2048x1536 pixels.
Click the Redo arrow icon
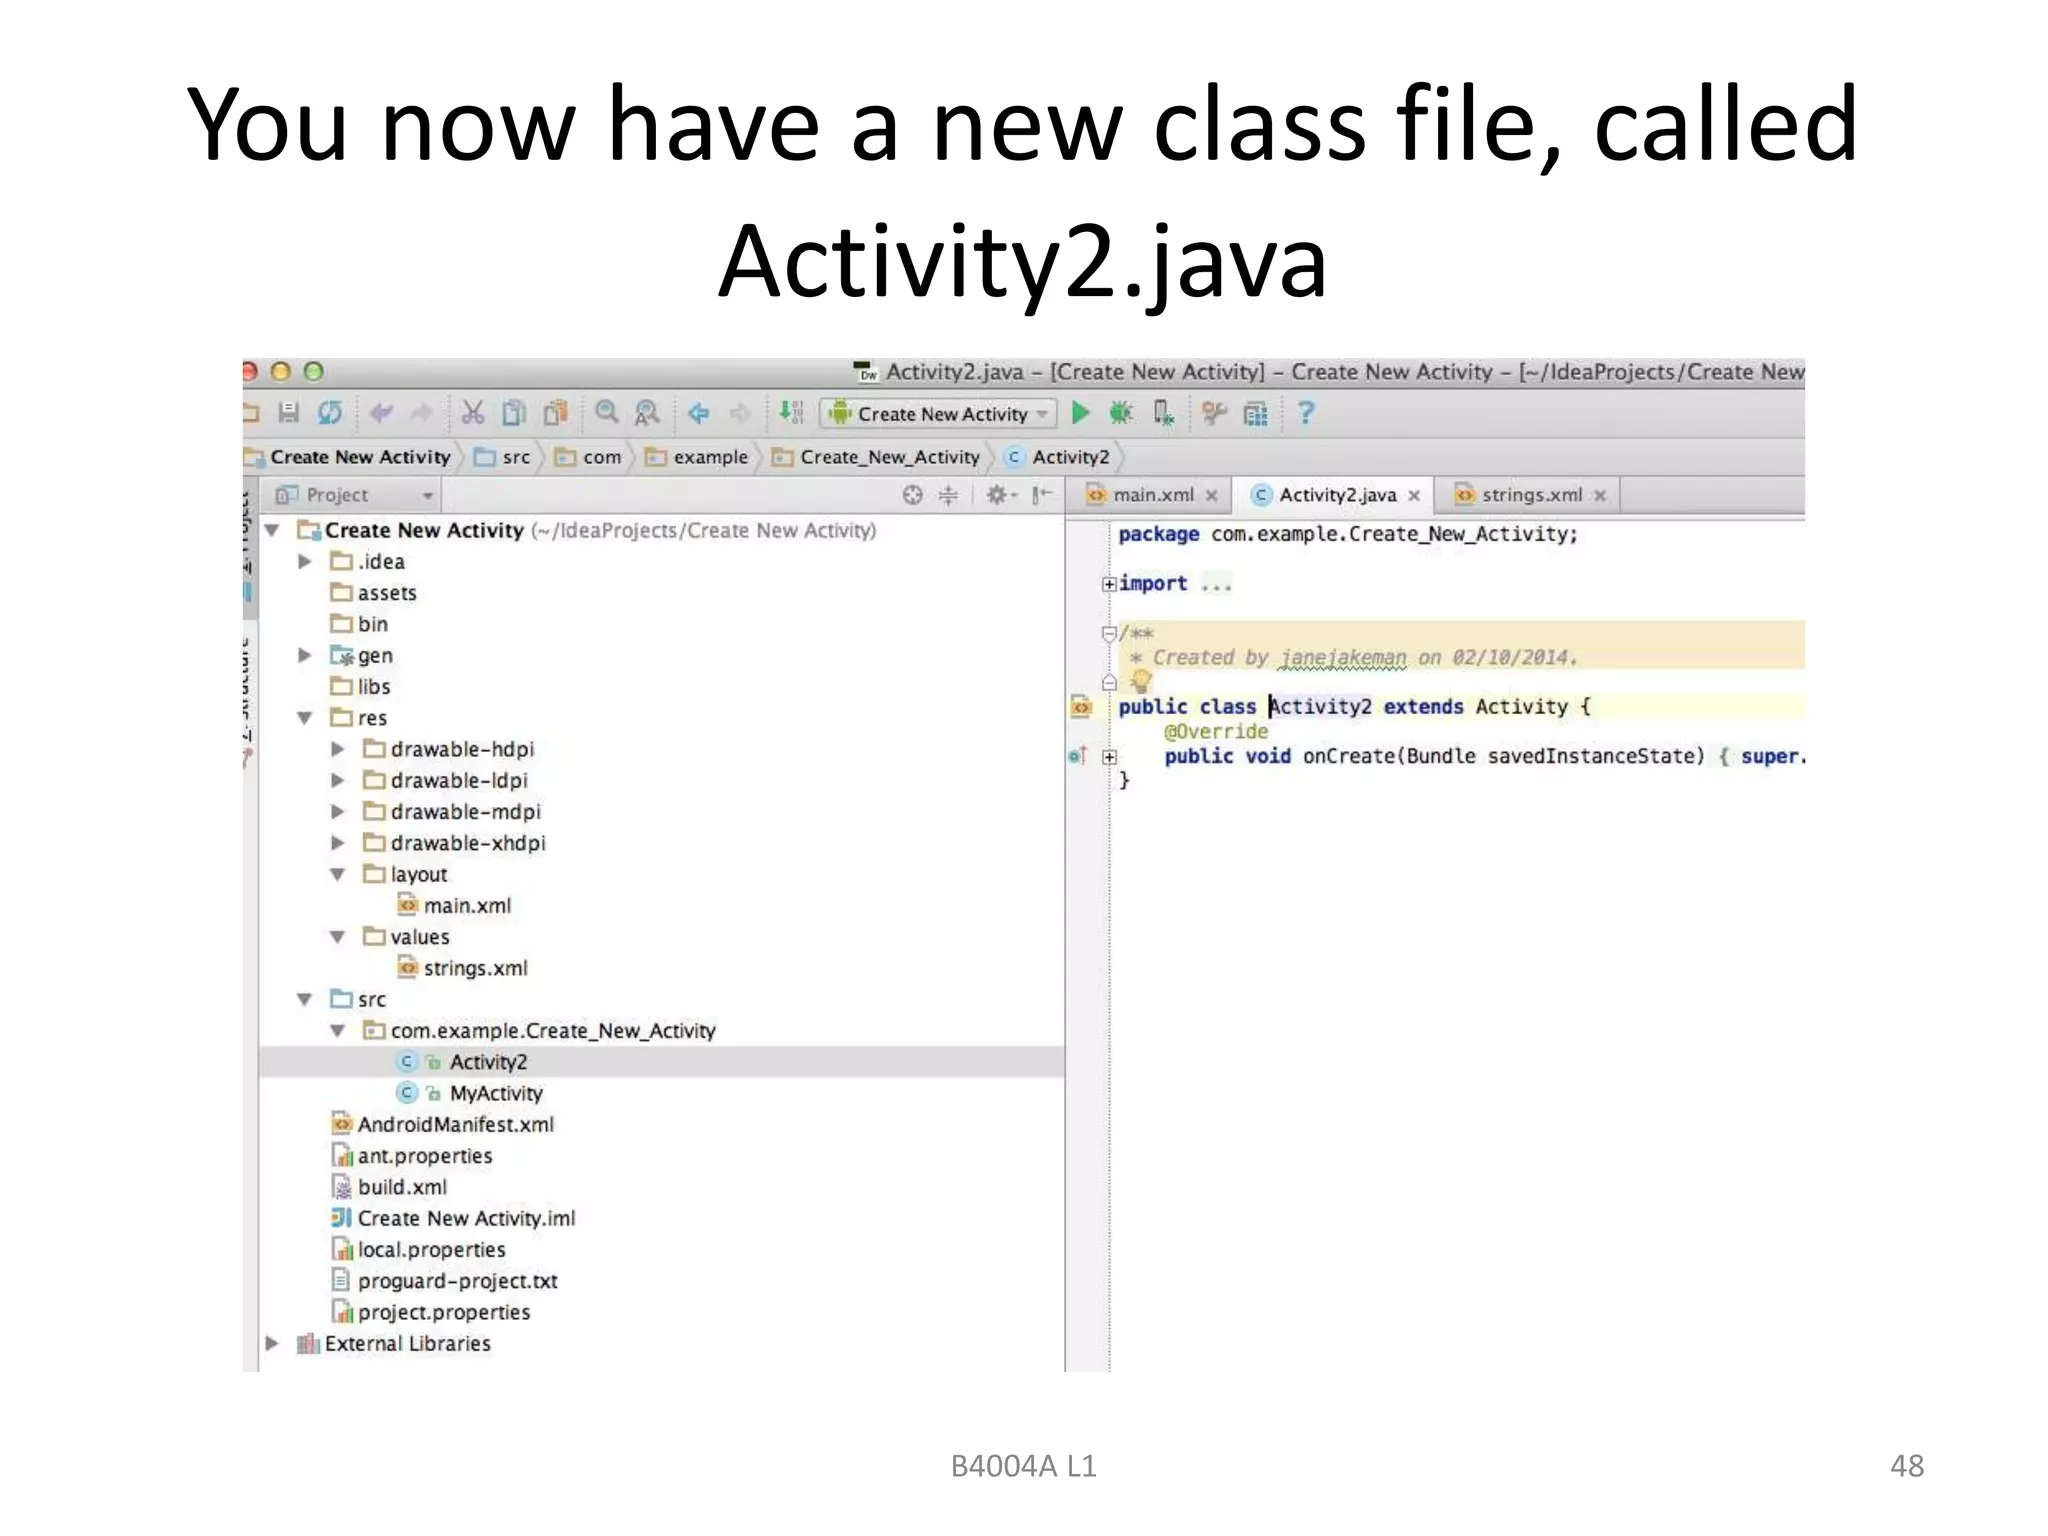(x=422, y=412)
